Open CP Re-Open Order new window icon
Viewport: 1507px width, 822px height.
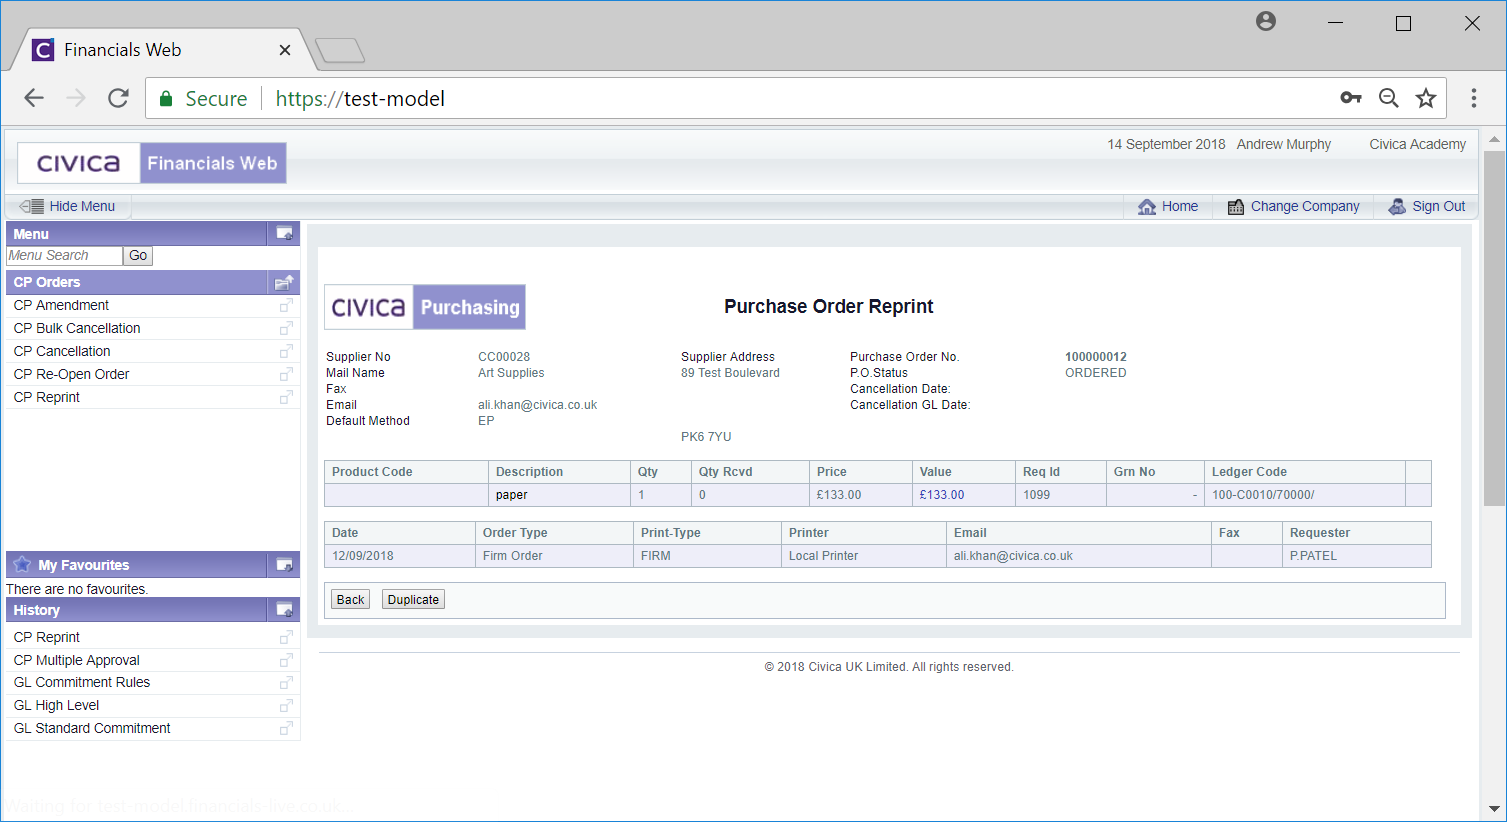(x=286, y=374)
